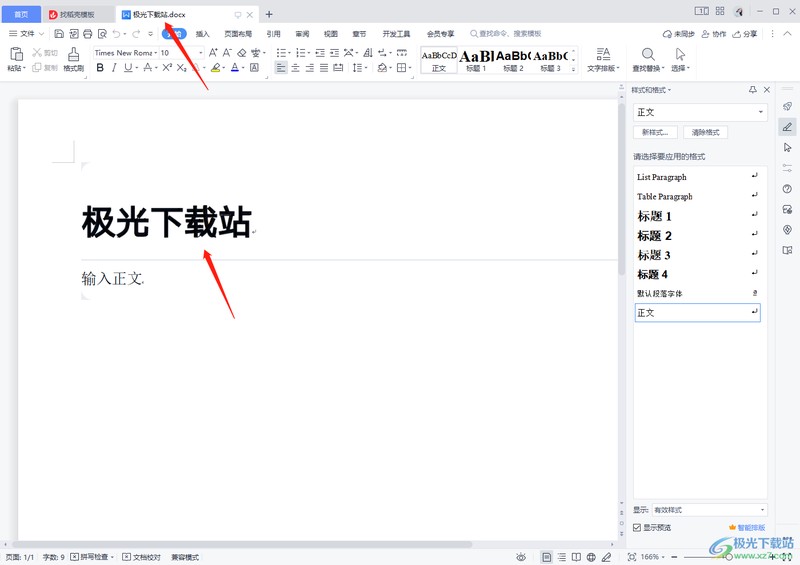
Task: Open spell check dropdown in status bar
Action: 112,557
